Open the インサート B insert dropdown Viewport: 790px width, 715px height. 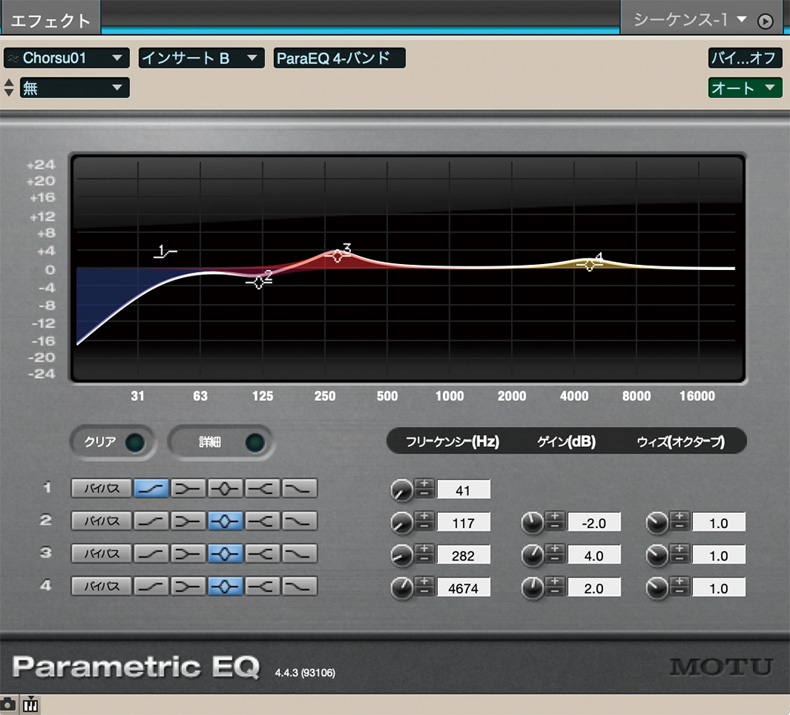click(201, 58)
